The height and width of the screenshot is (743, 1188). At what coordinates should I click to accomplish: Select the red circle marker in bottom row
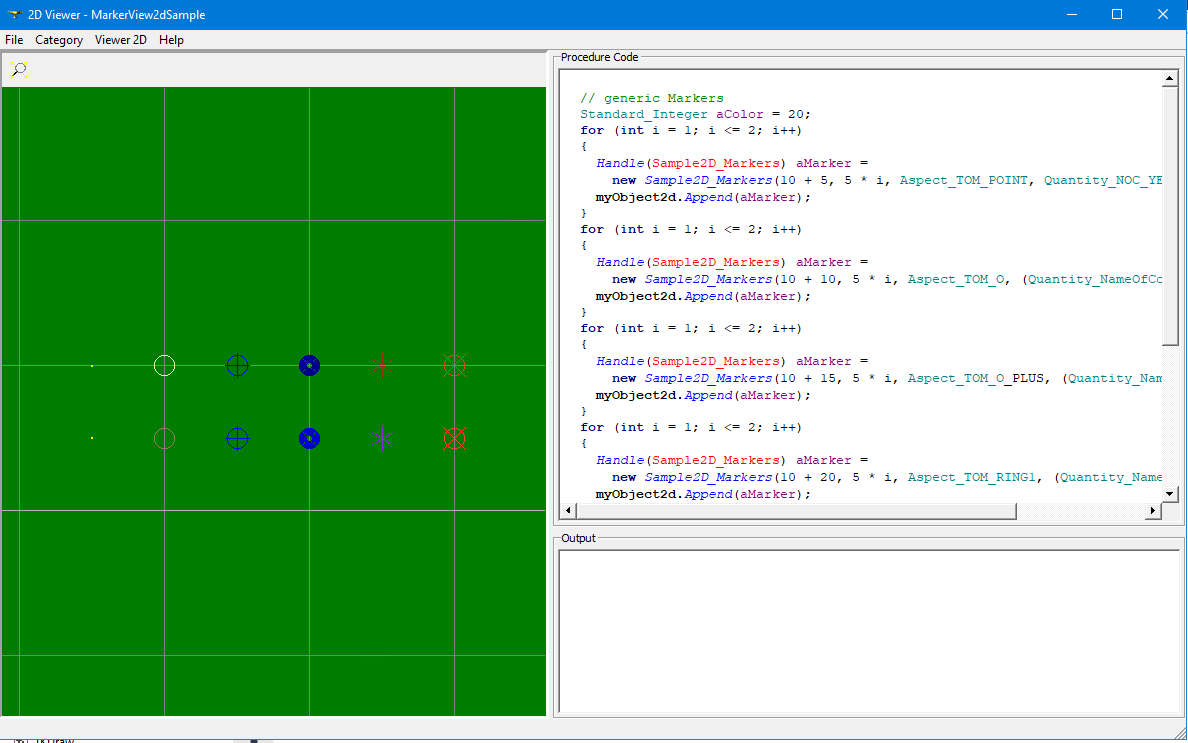164,438
